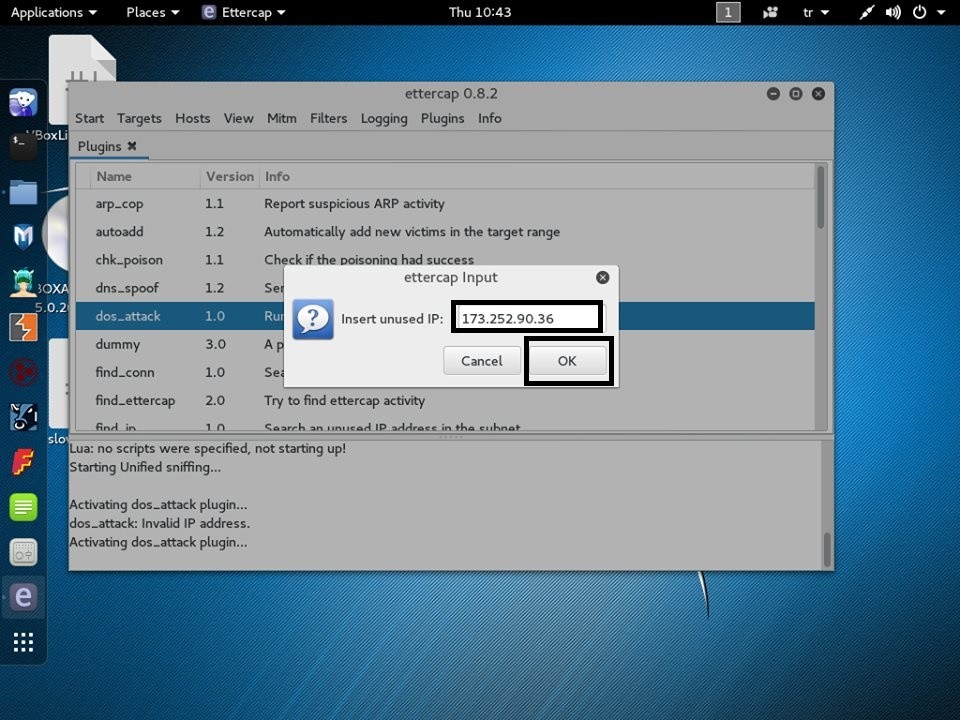Screen dimensions: 960x720
Task: Launch the red Maltego dock icon
Action: (23, 372)
